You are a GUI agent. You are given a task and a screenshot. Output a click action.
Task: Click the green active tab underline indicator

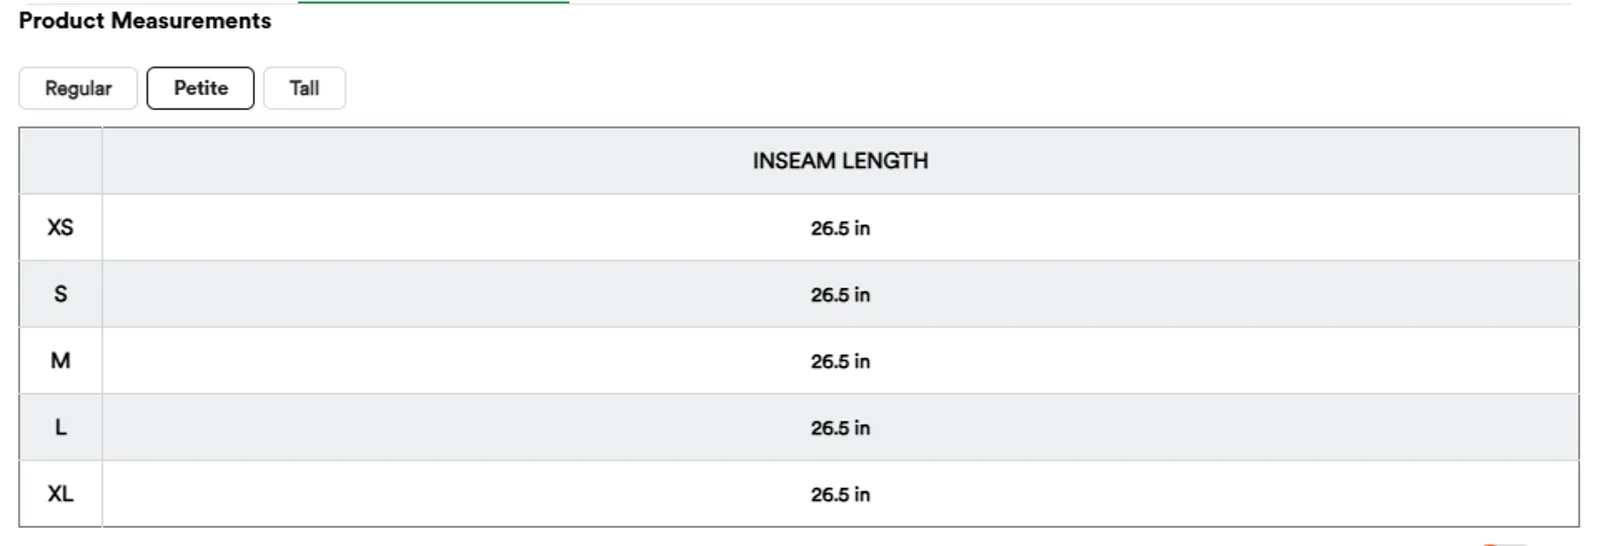click(433, 2)
